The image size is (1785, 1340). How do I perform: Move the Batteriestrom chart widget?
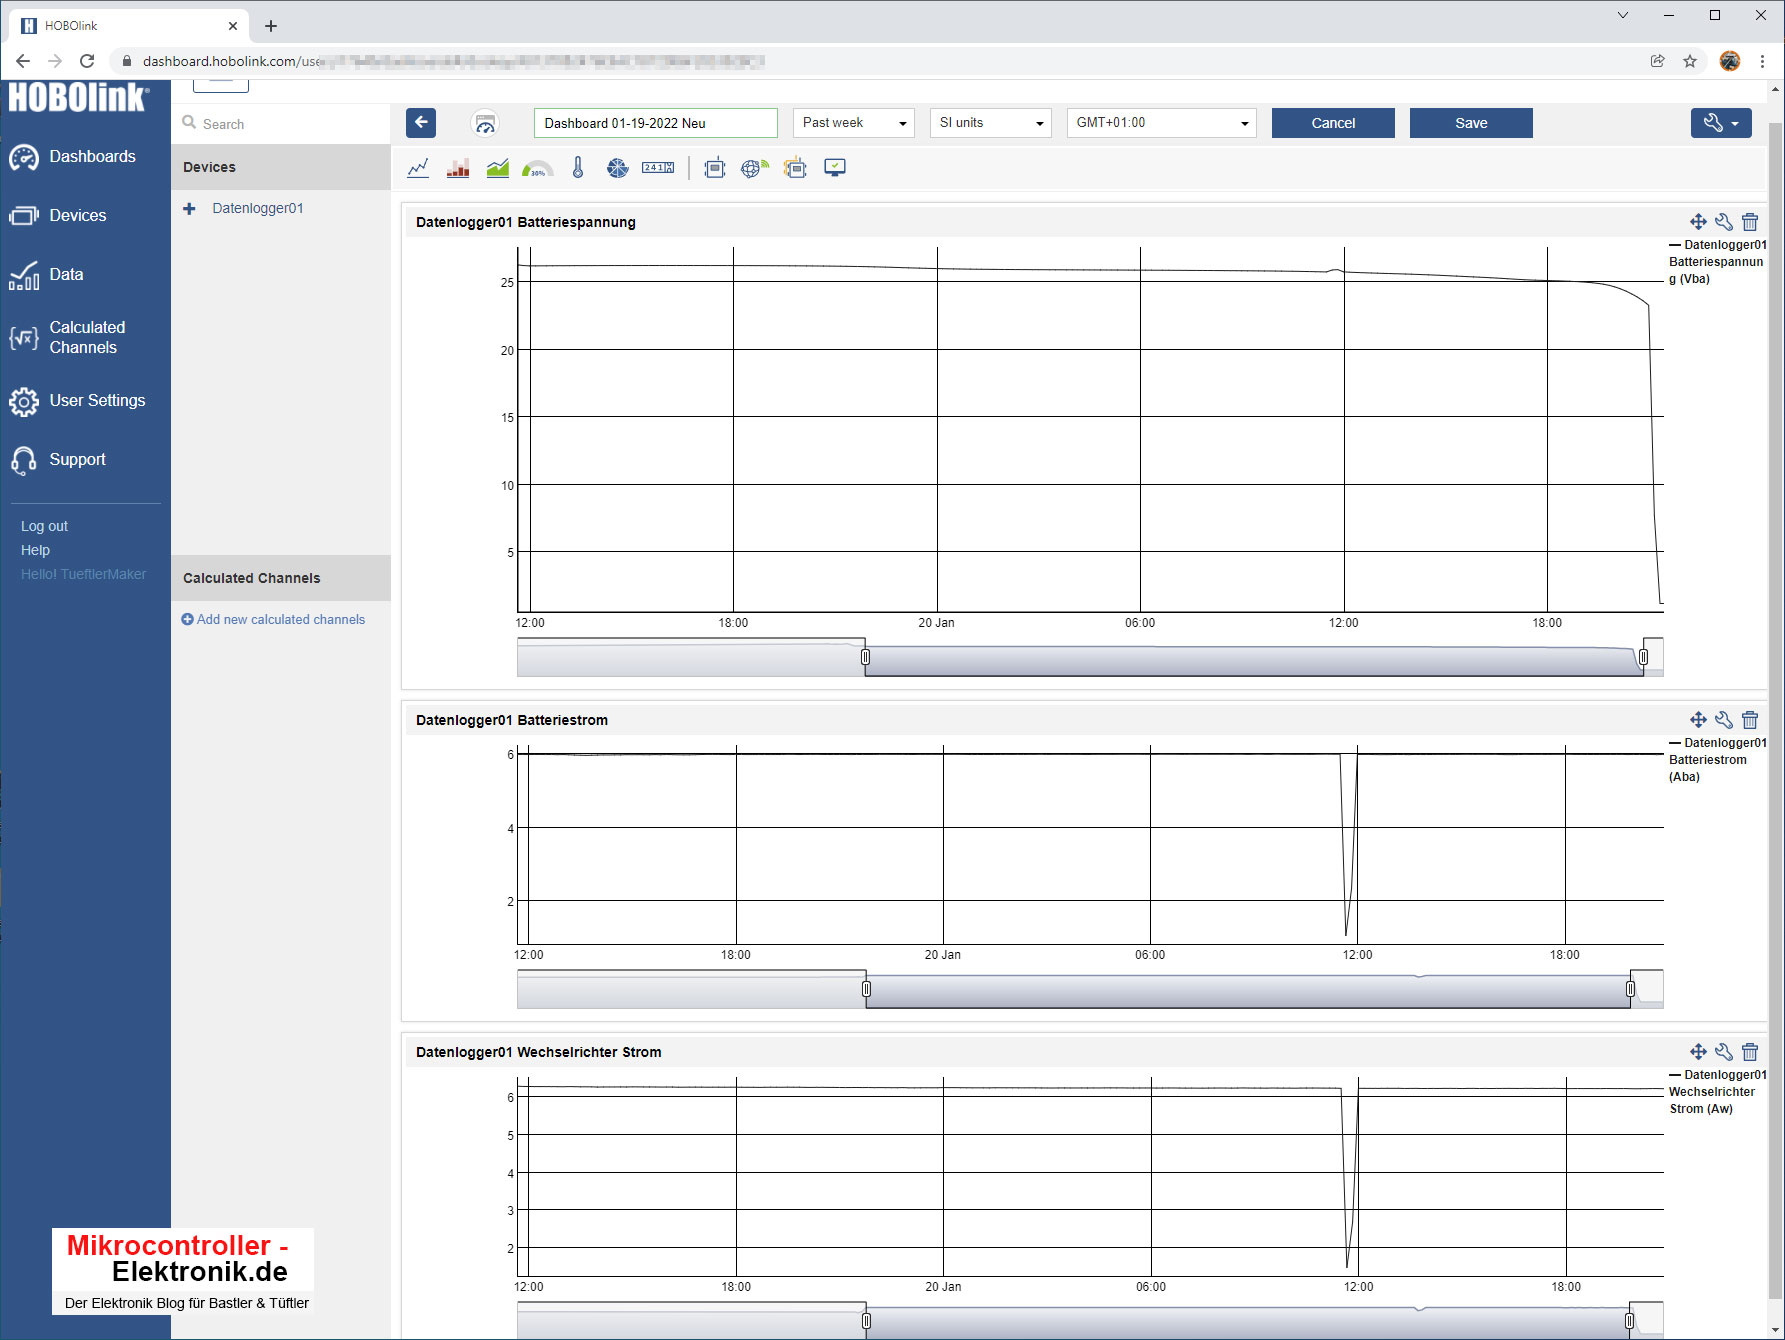[x=1698, y=720]
